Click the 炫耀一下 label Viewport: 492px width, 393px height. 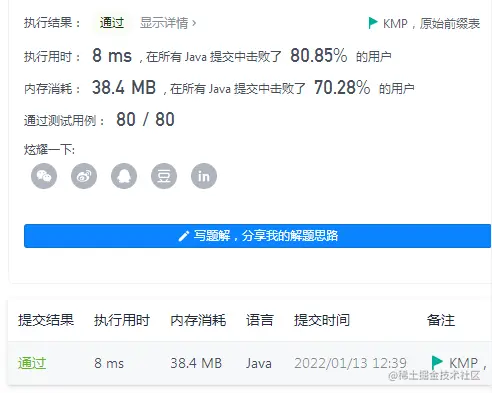click(49, 150)
